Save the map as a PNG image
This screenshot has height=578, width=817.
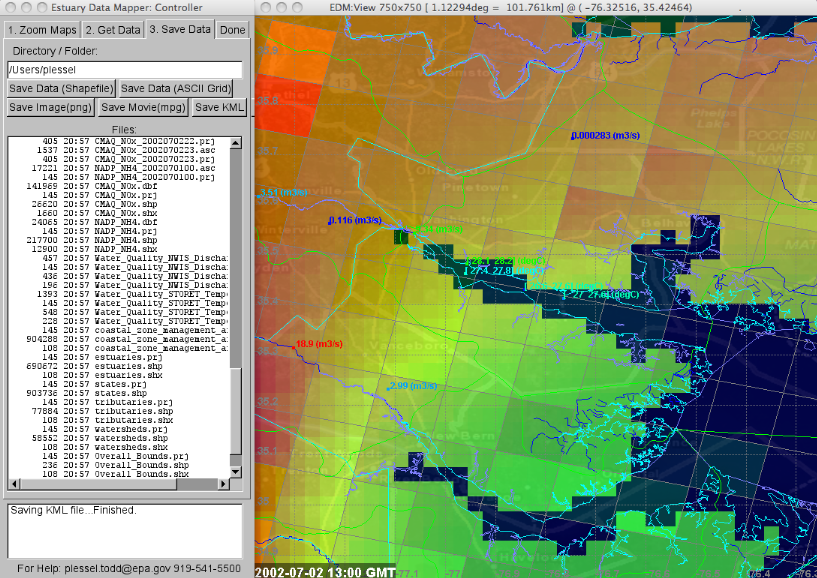pyautogui.click(x=50, y=106)
